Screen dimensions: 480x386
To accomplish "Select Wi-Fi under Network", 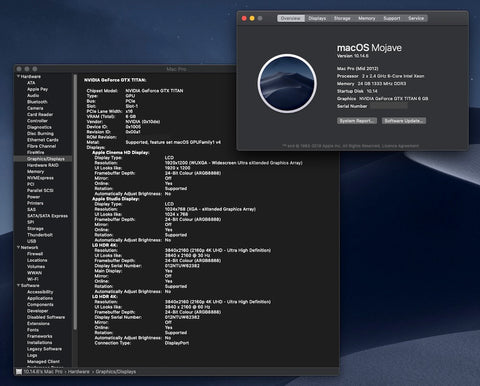I will pyautogui.click(x=33, y=279).
